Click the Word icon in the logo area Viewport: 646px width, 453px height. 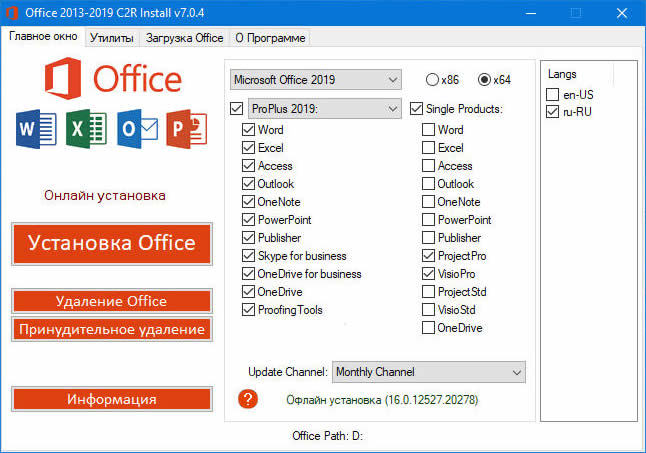[35, 128]
